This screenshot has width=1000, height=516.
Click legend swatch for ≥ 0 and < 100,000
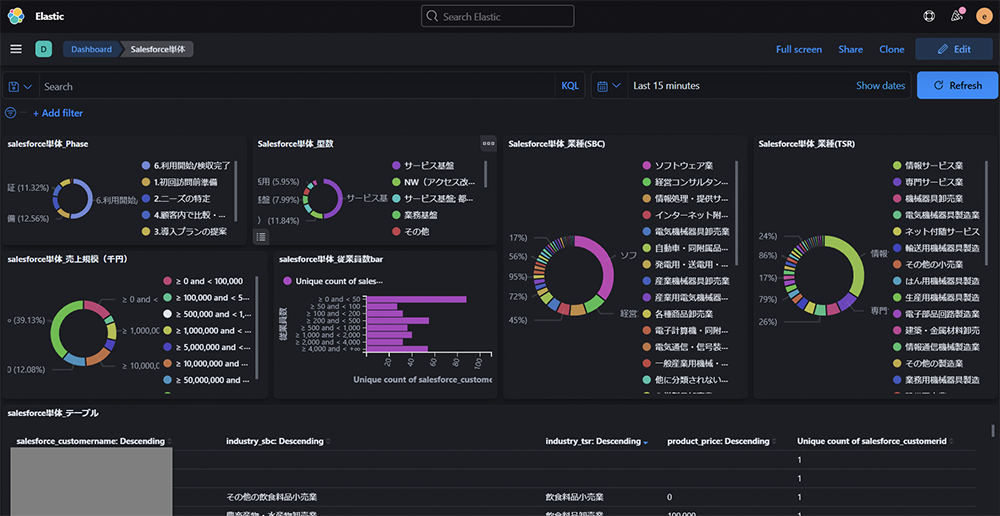(x=168, y=281)
